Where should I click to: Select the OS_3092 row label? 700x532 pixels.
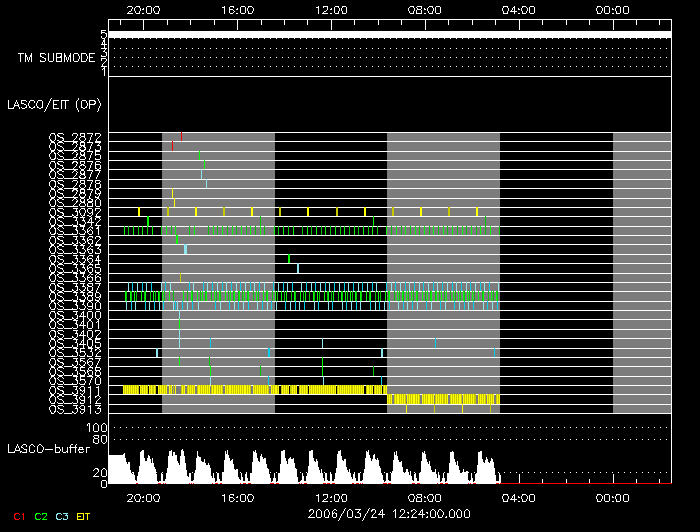pyautogui.click(x=75, y=212)
